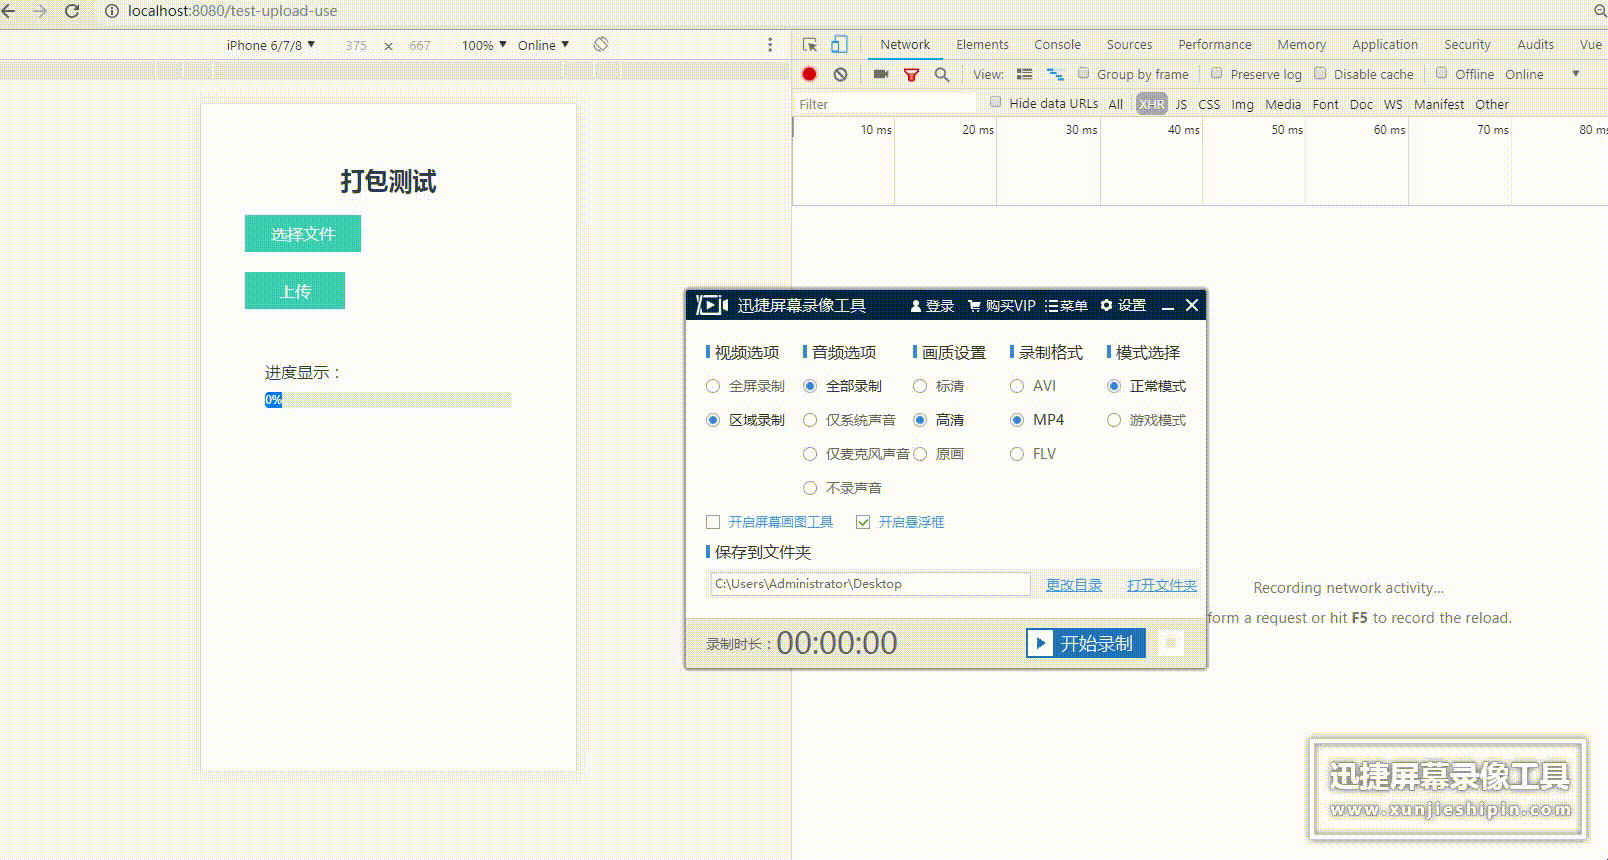
Task: Click 打开文件夹 link
Action: 1162,585
